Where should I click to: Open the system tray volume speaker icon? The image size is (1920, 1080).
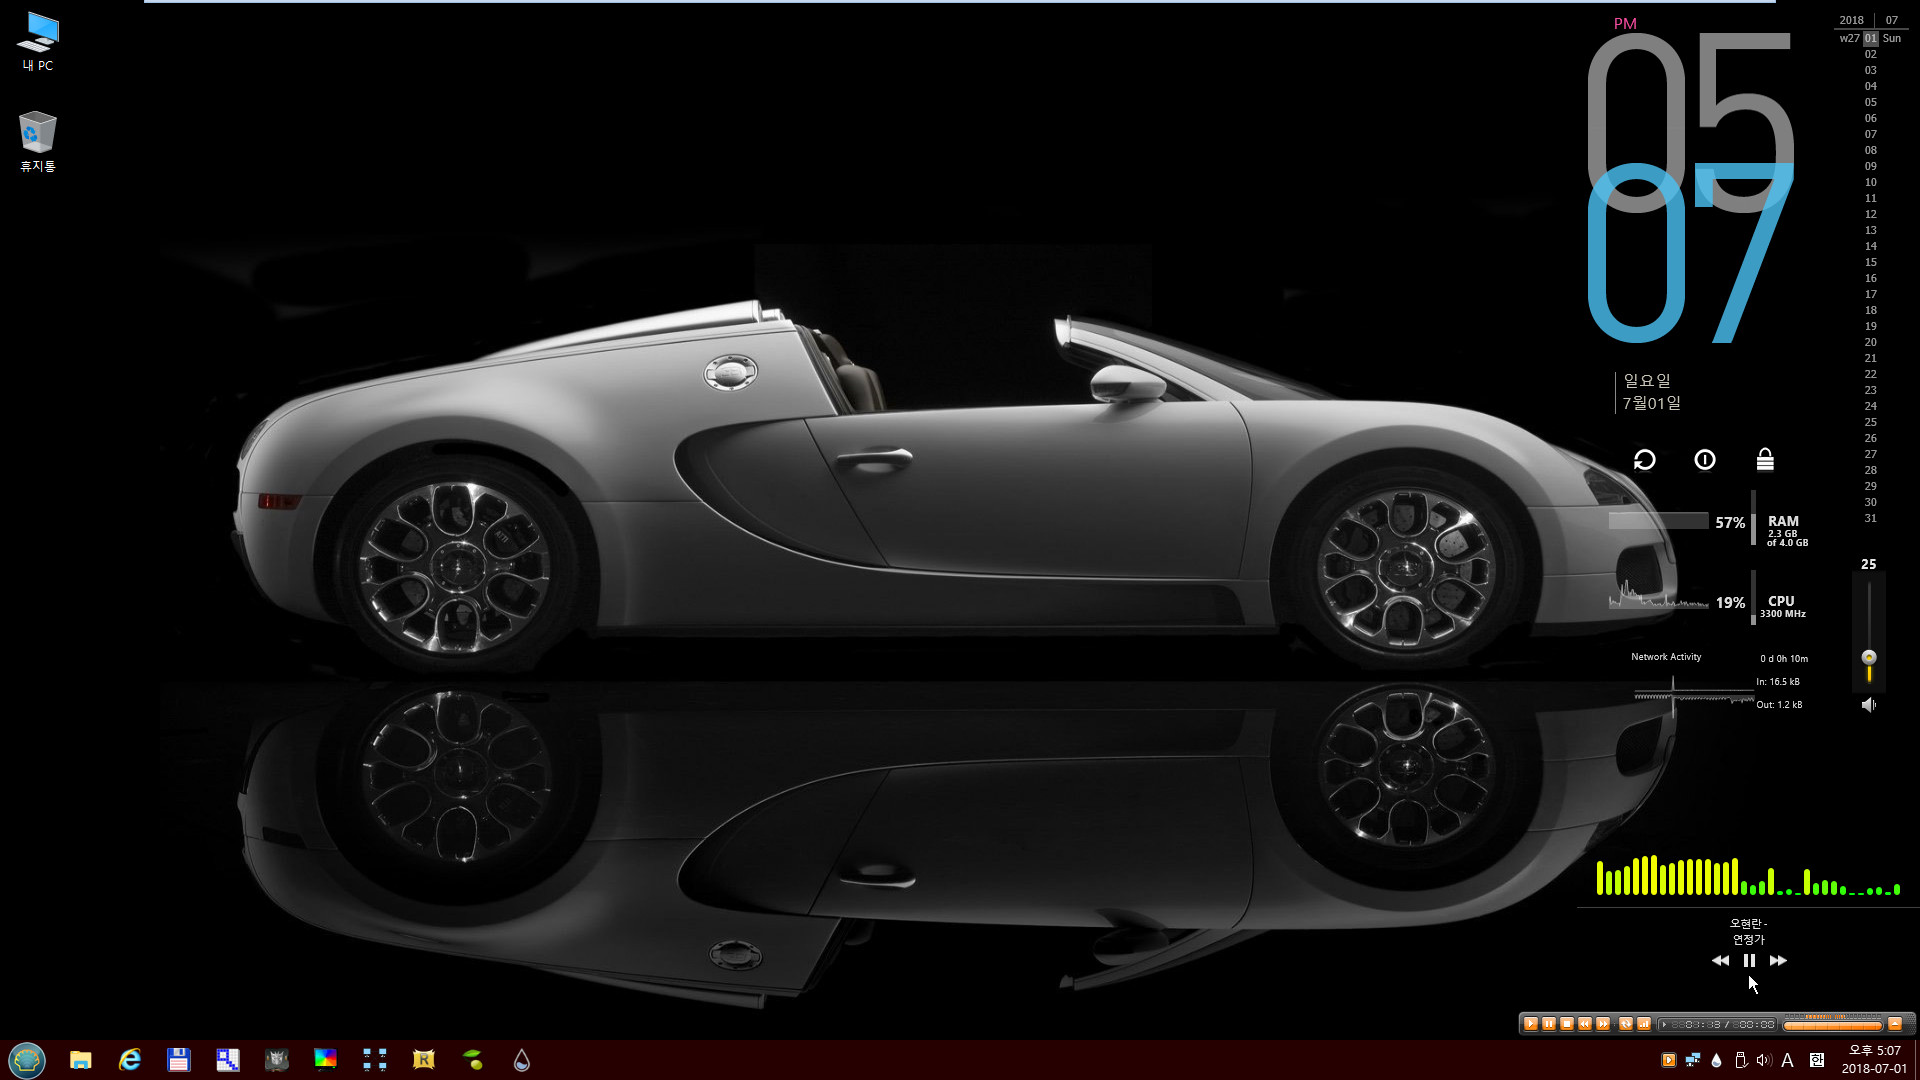(1764, 1060)
